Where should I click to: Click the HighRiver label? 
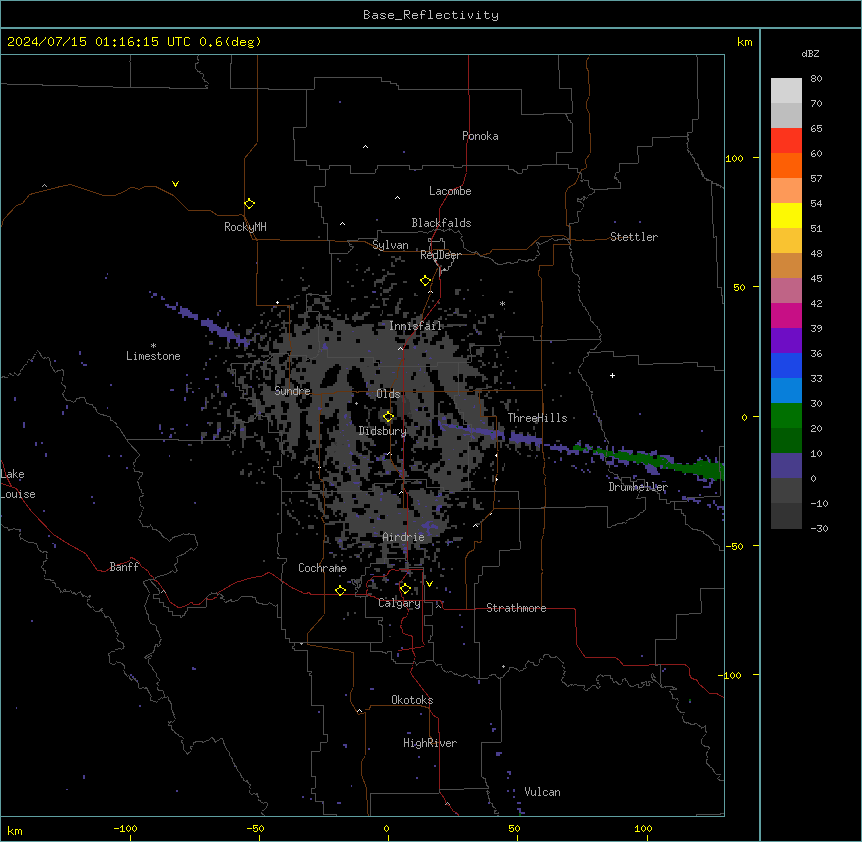coord(430,743)
